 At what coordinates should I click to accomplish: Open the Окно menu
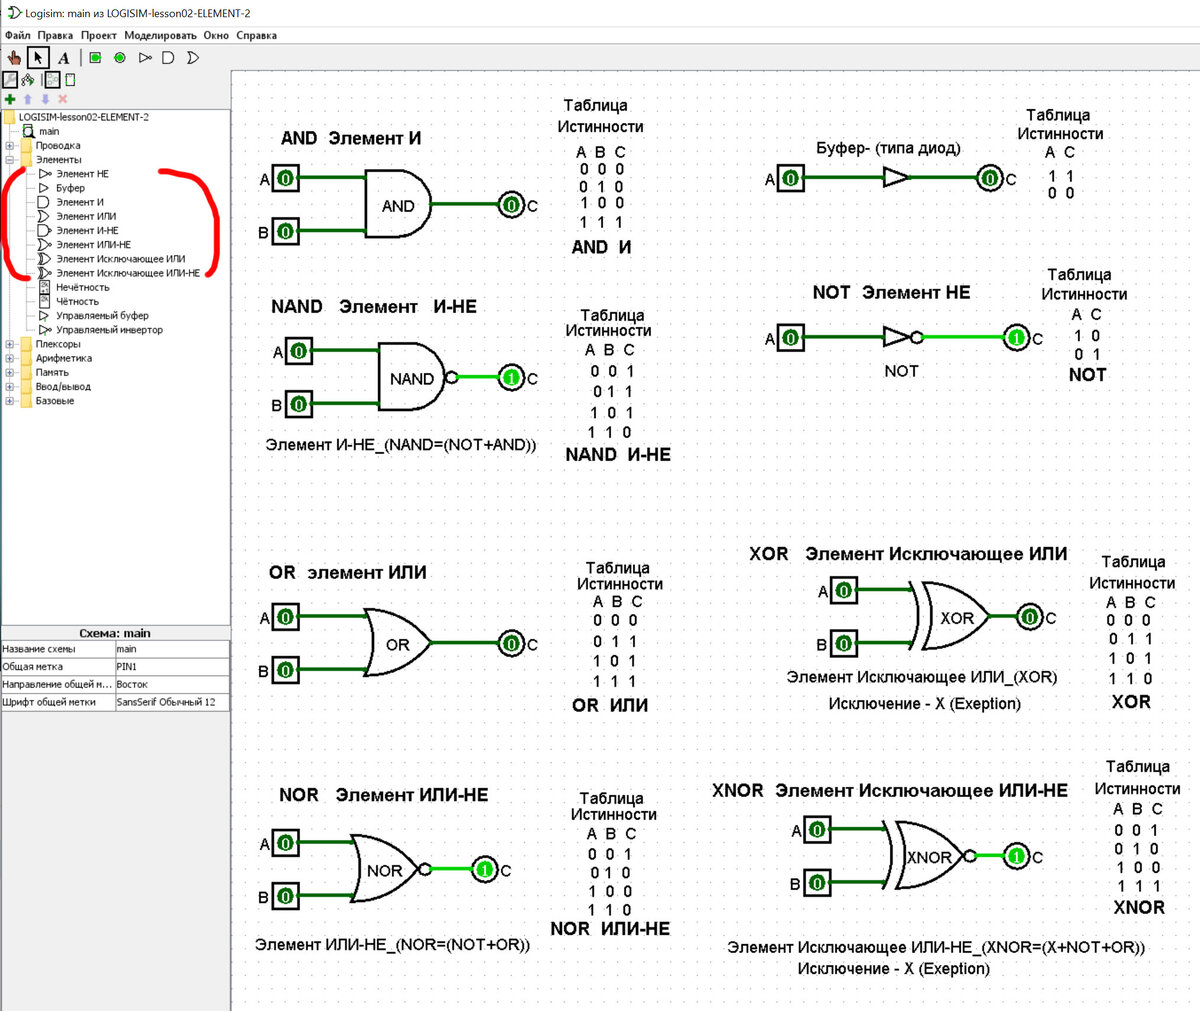tap(216, 35)
